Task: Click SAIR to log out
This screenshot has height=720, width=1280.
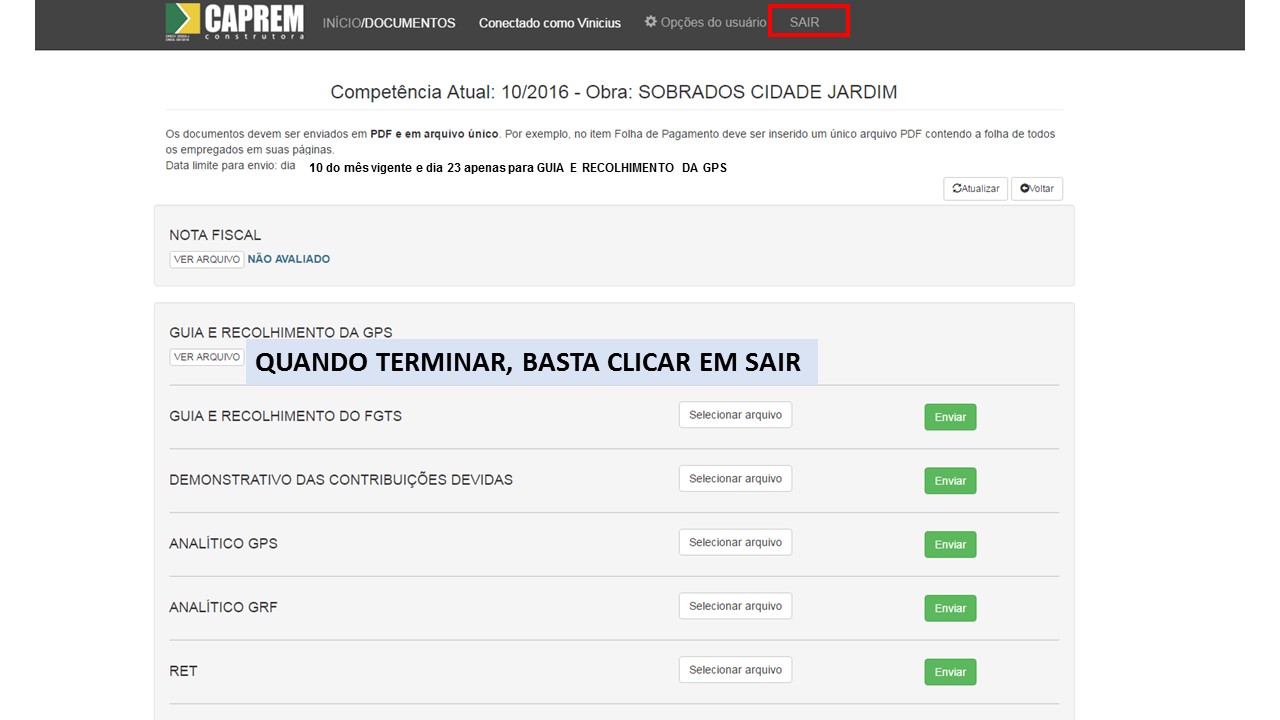Action: click(805, 22)
